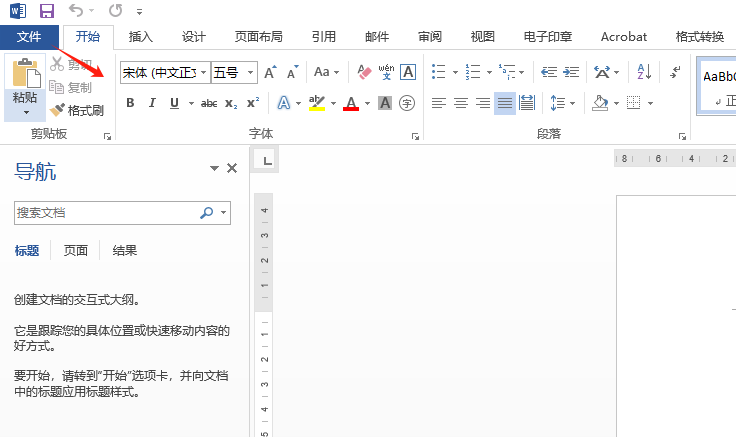The width and height of the screenshot is (736, 437).
Task: Toggle strikethrough abc formatting
Action: (209, 103)
